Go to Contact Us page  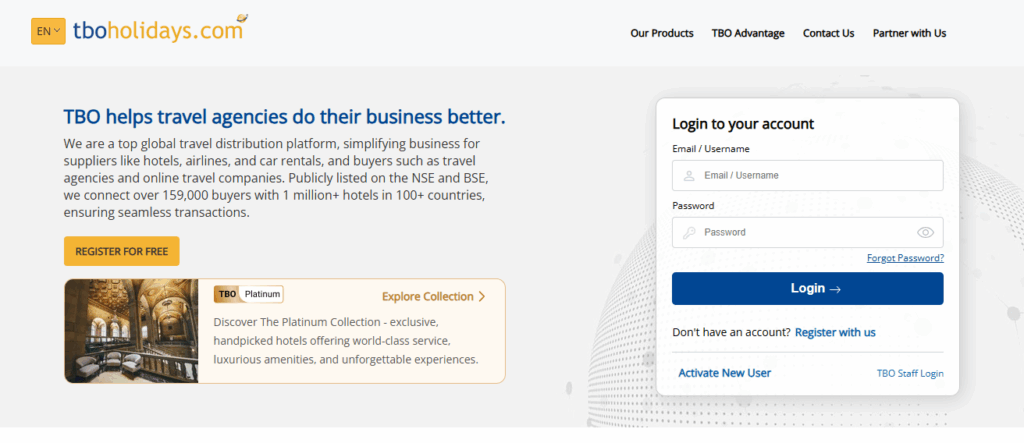(828, 33)
